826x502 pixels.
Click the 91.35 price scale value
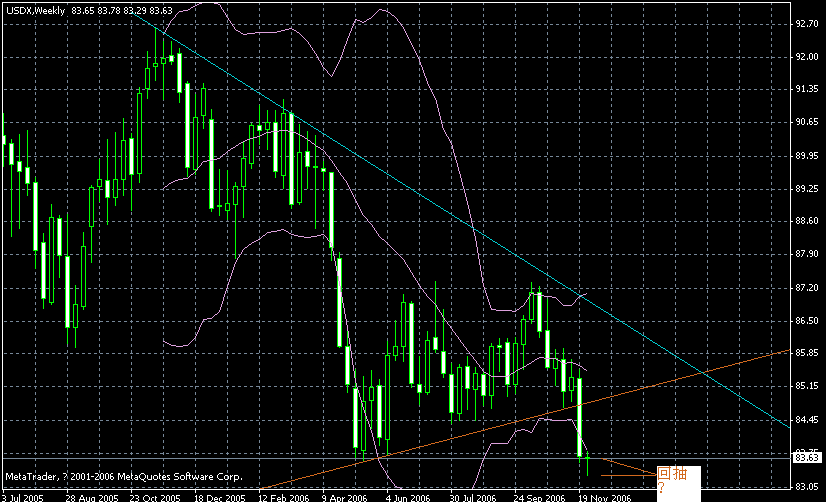807,89
